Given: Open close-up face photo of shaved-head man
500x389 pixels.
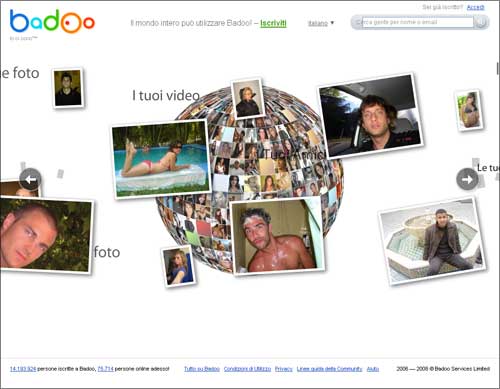Looking at the screenshot, I should pos(46,235).
